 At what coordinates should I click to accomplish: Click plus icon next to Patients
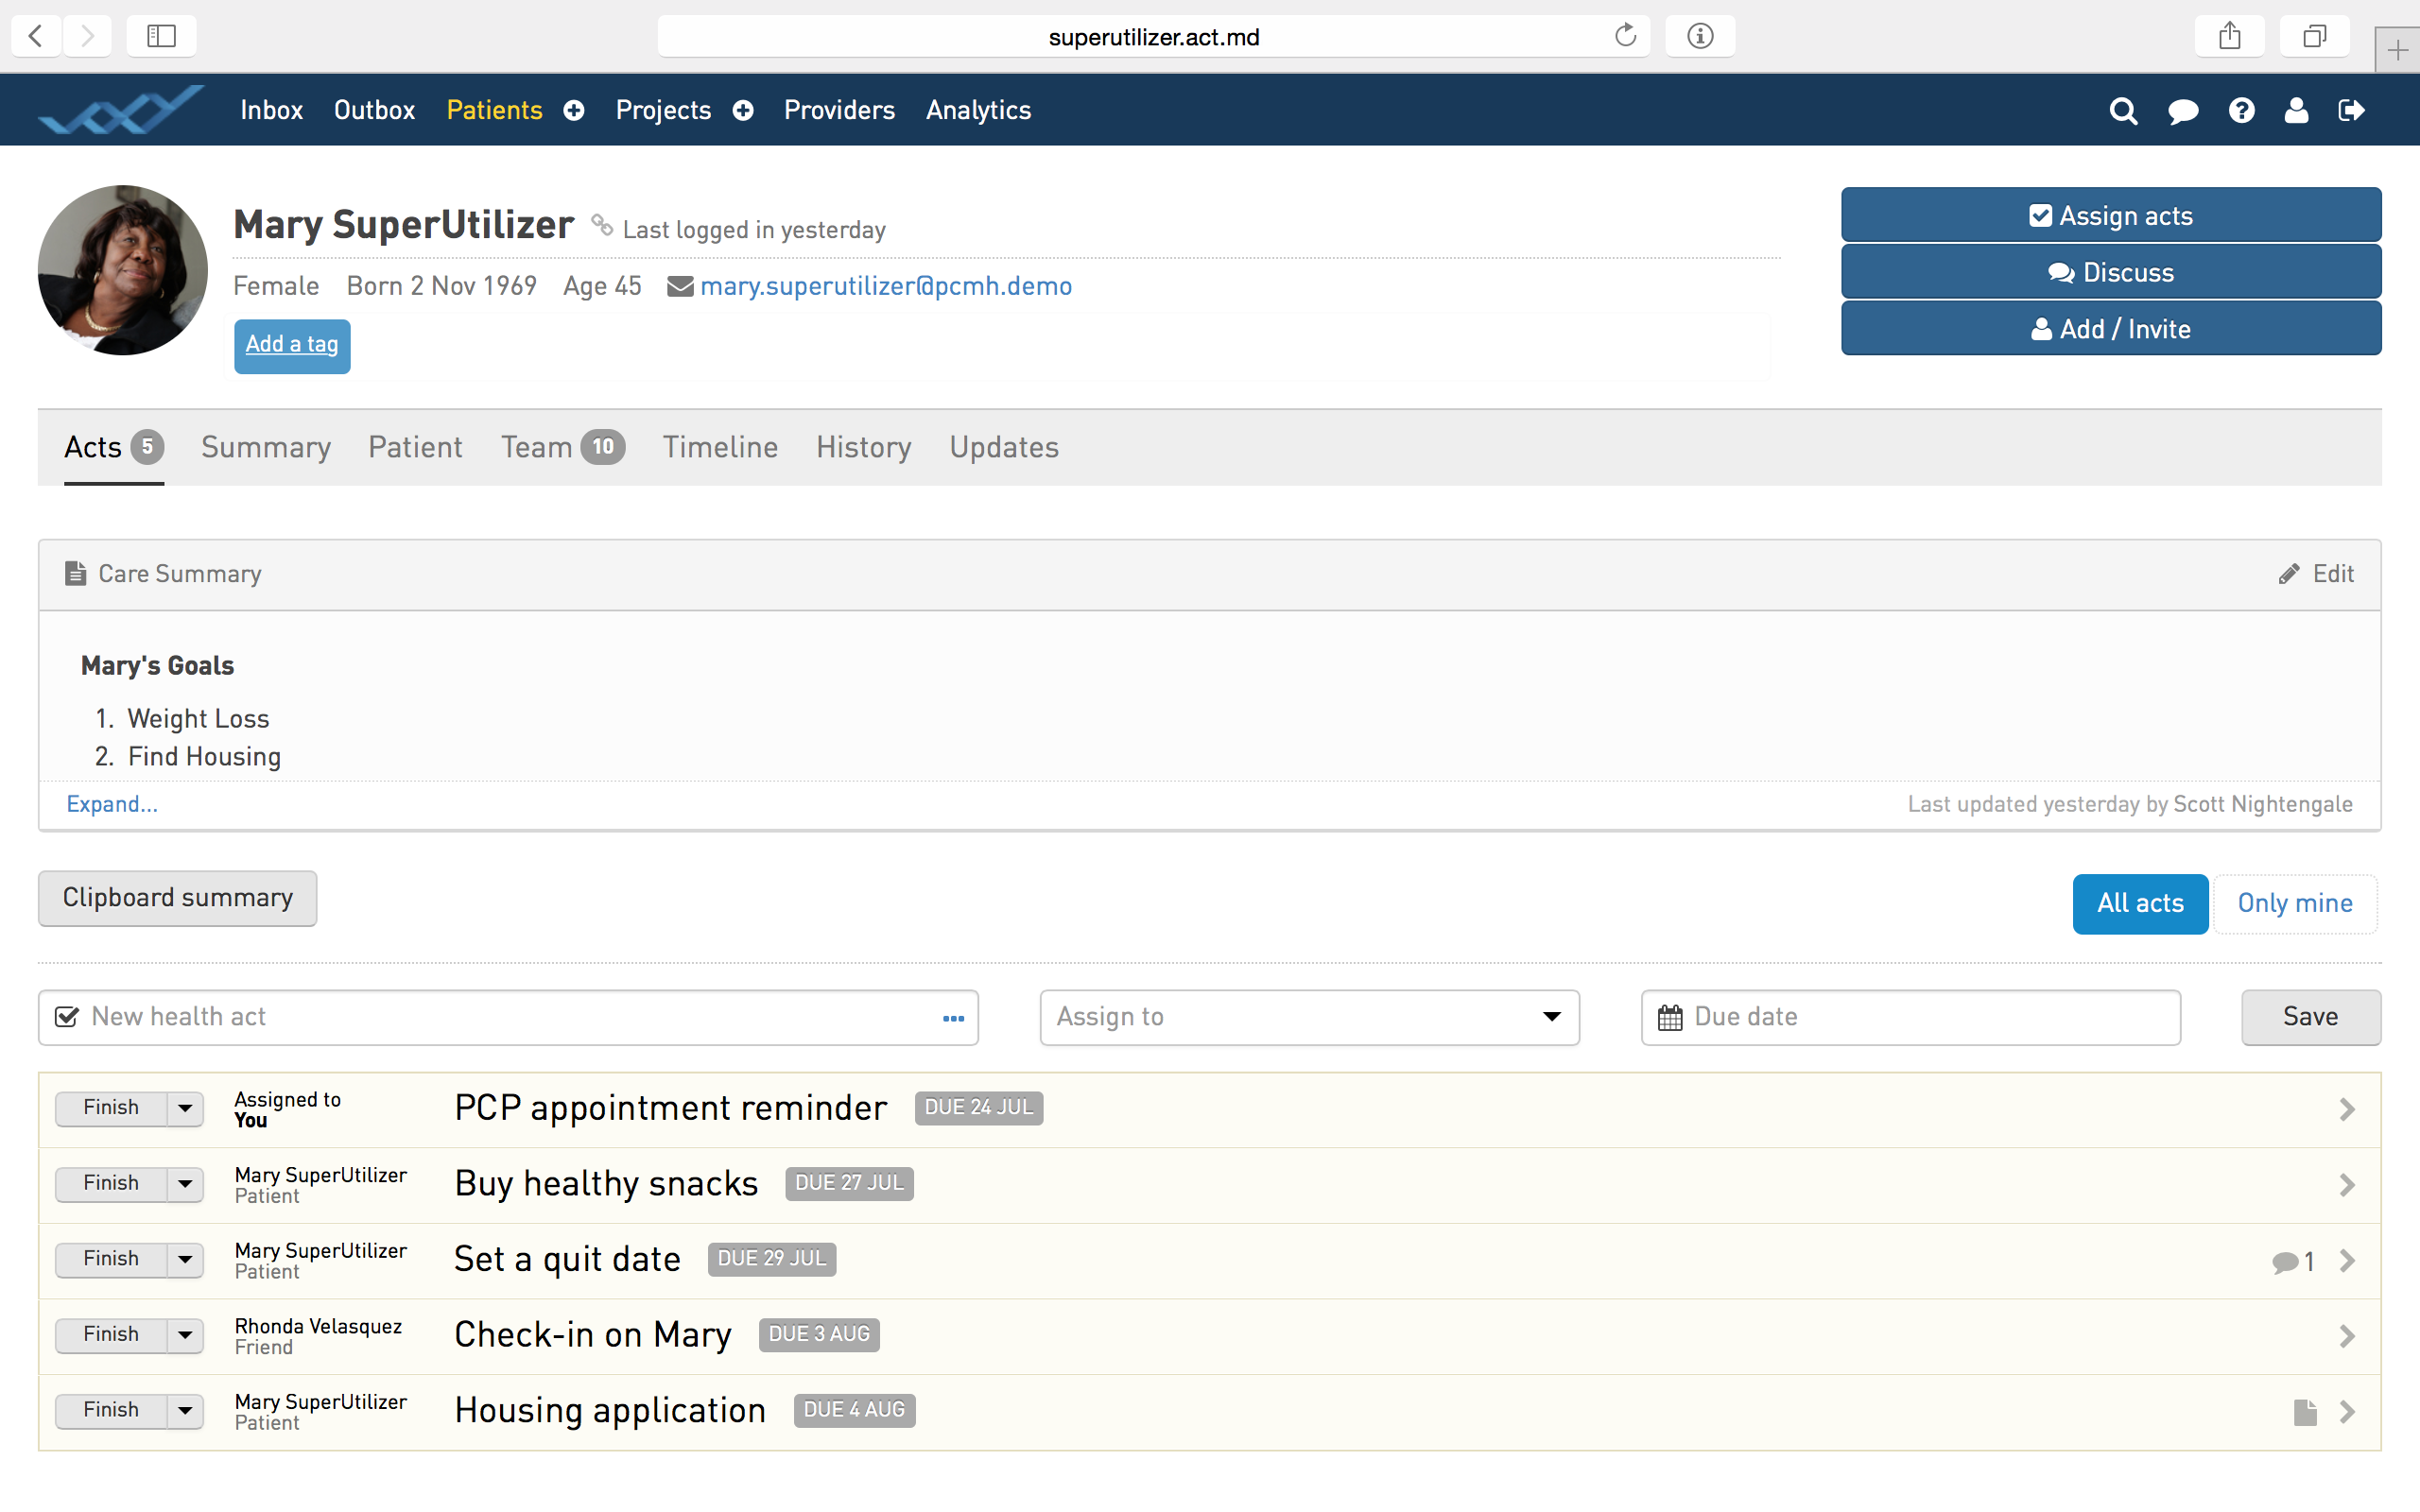[x=574, y=111]
